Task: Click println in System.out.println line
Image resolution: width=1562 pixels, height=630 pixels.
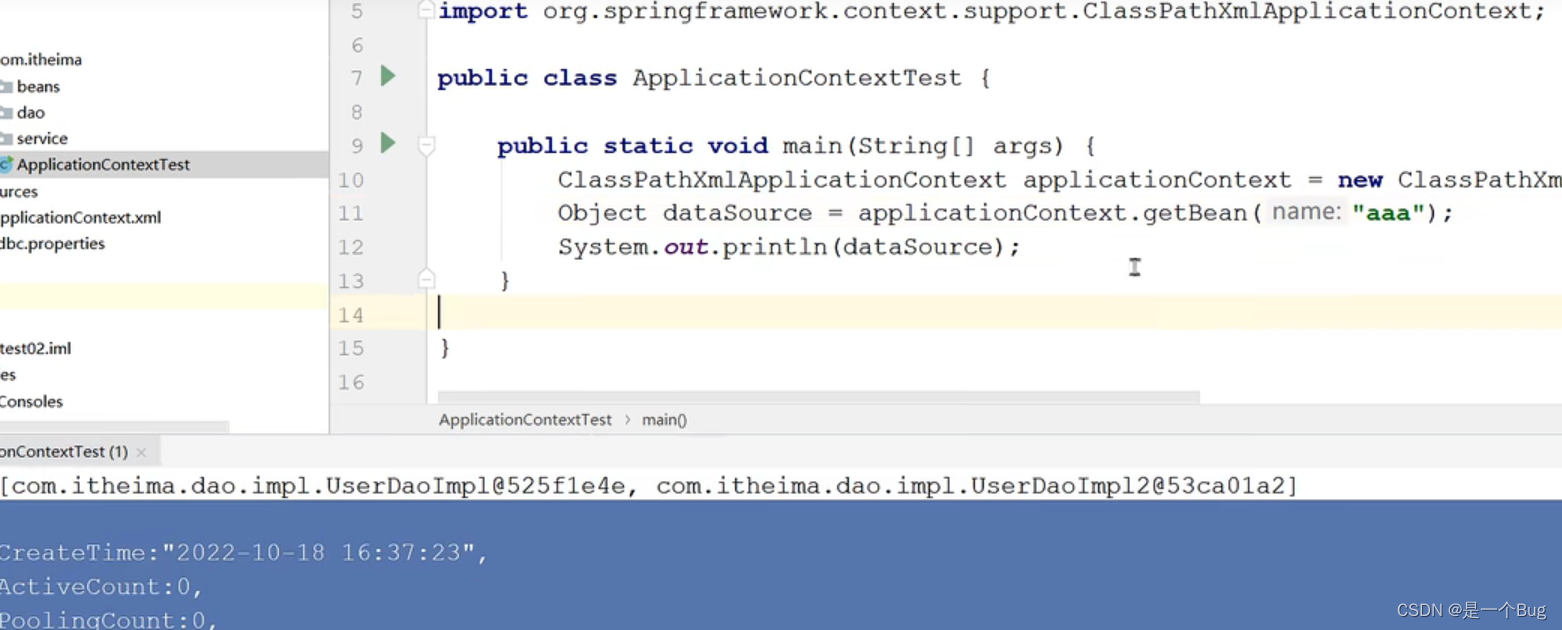Action: coord(775,247)
